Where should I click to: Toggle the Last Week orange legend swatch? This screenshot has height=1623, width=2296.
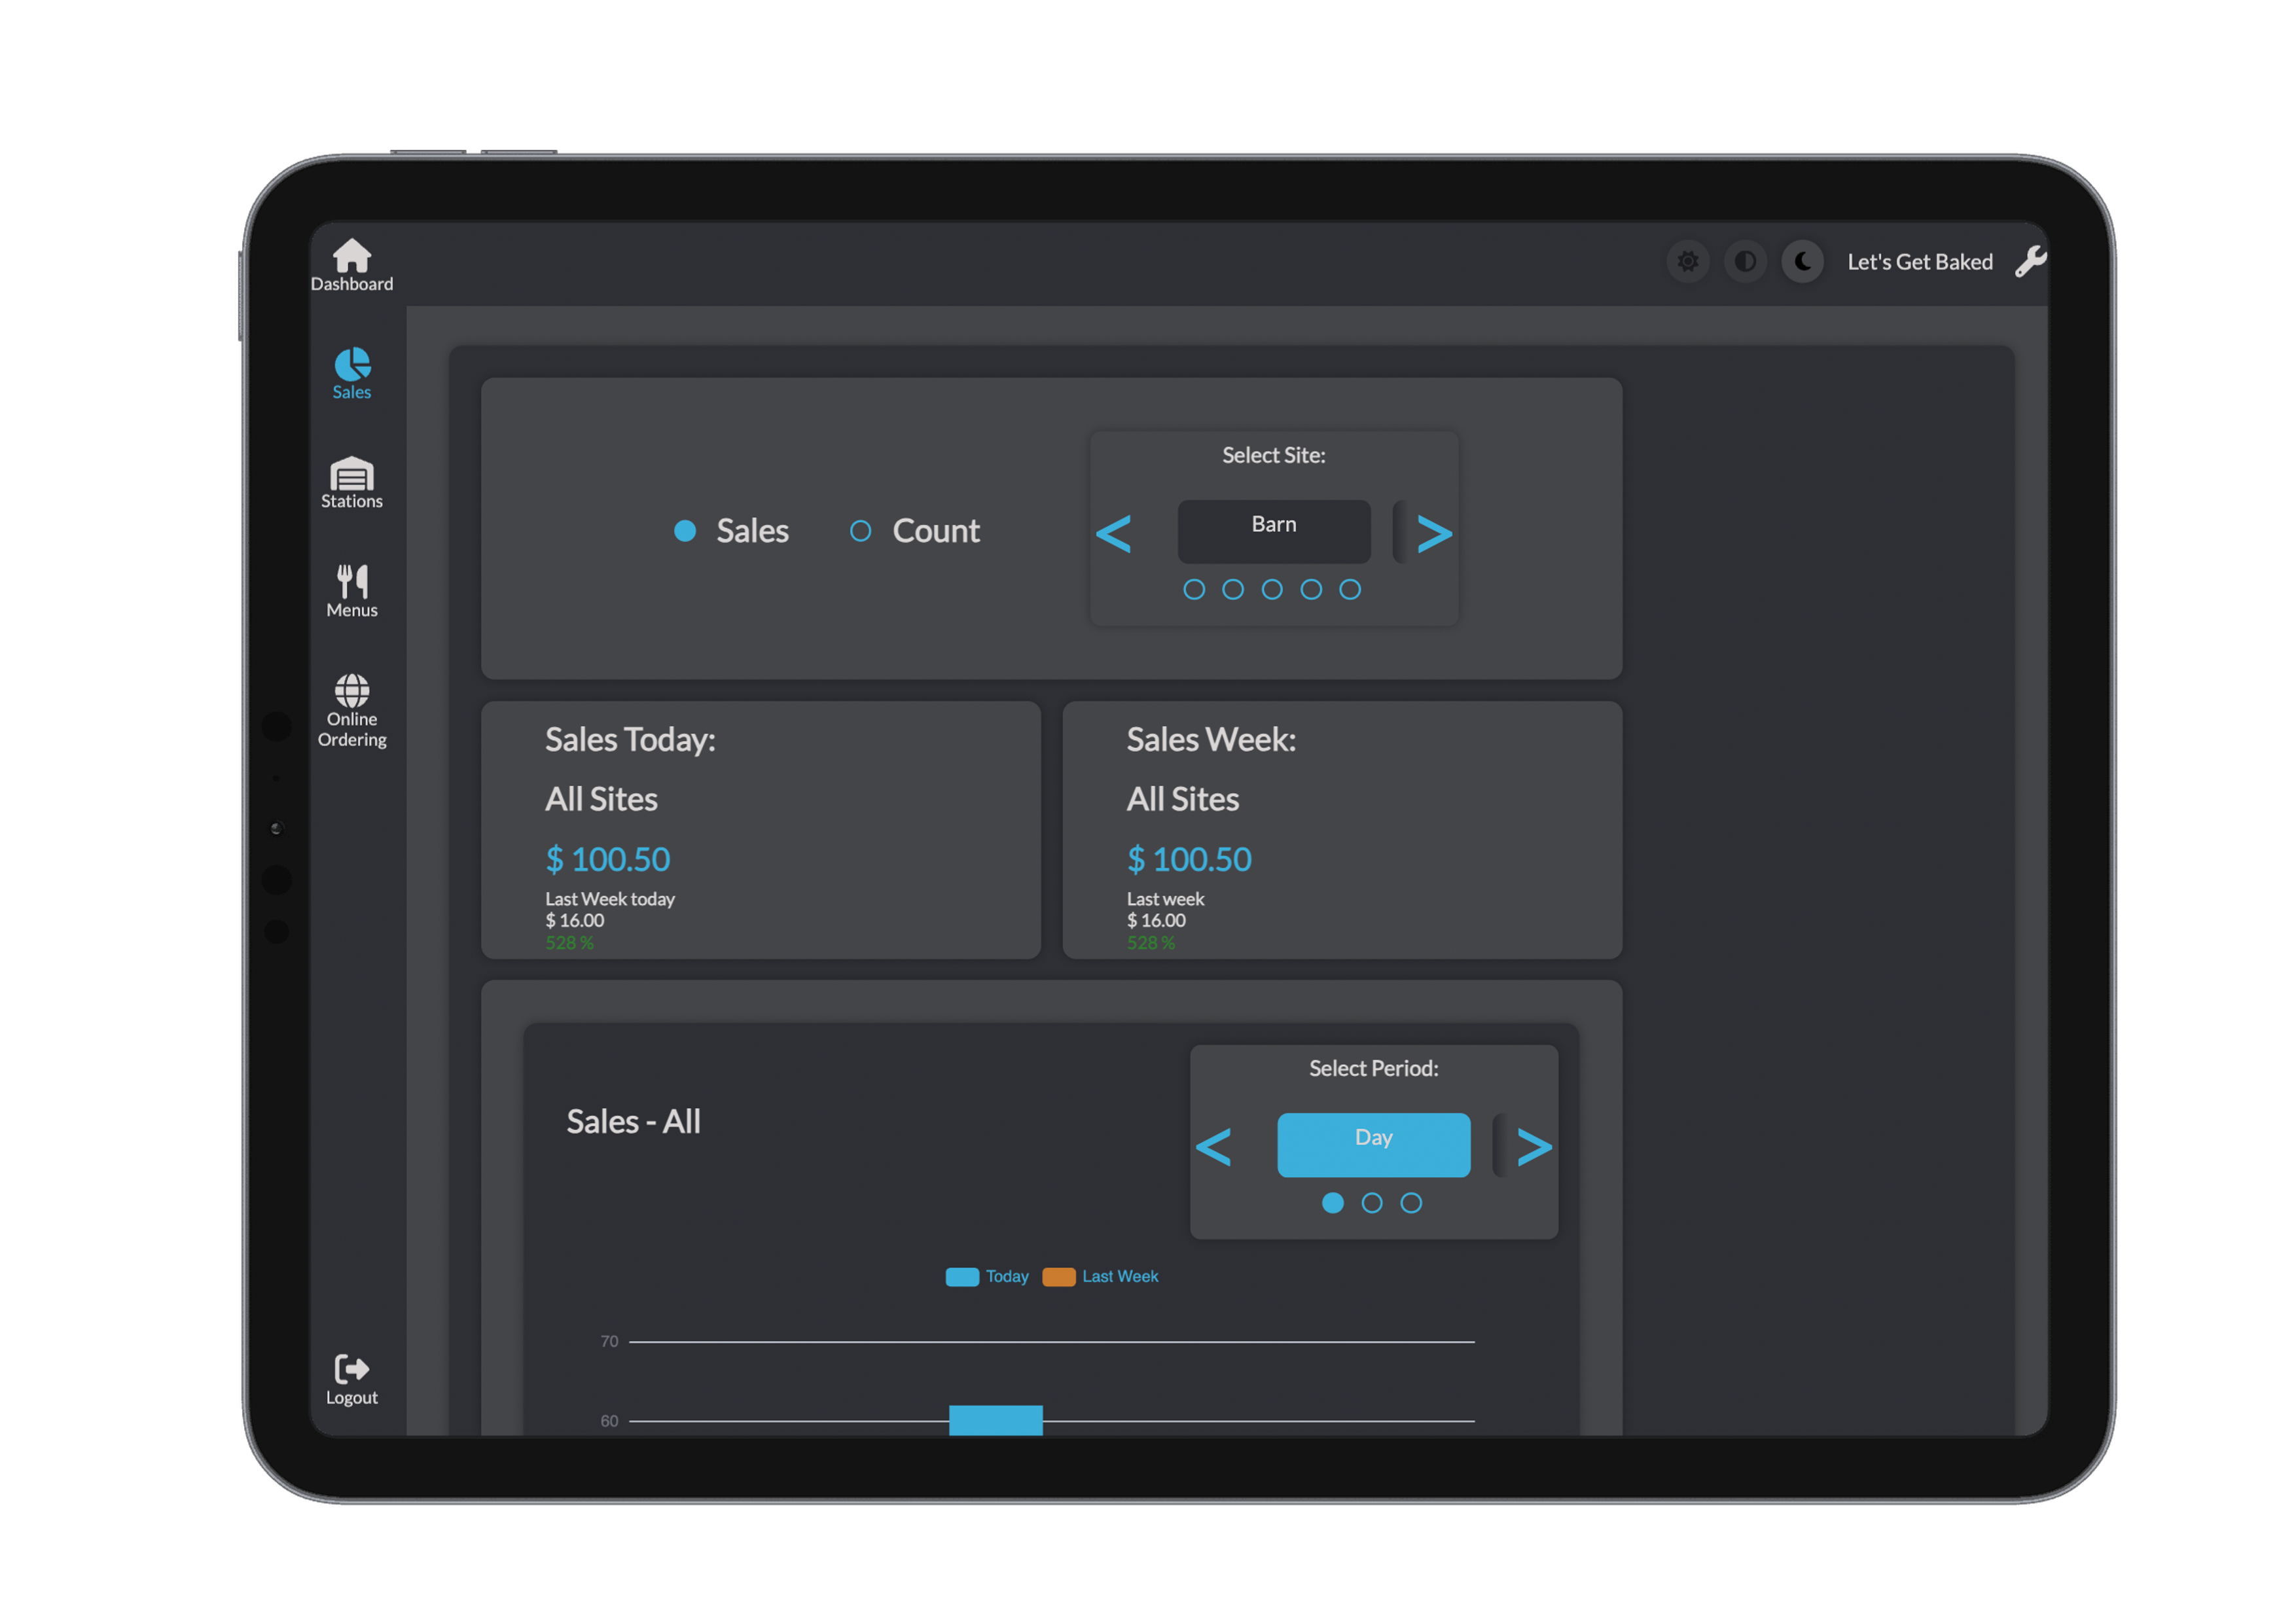pyautogui.click(x=1058, y=1277)
